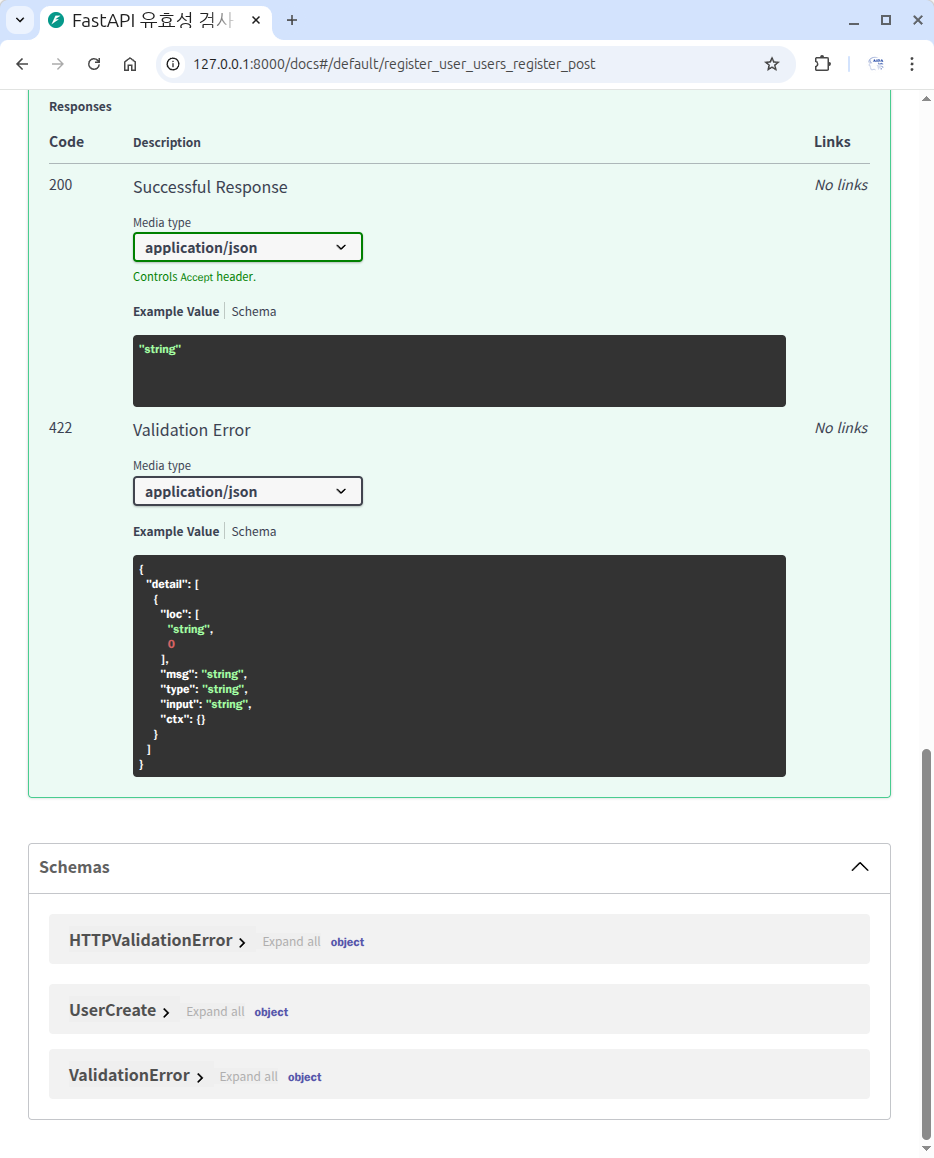Click the Links column header
The height and width of the screenshot is (1158, 934).
pyautogui.click(x=832, y=142)
